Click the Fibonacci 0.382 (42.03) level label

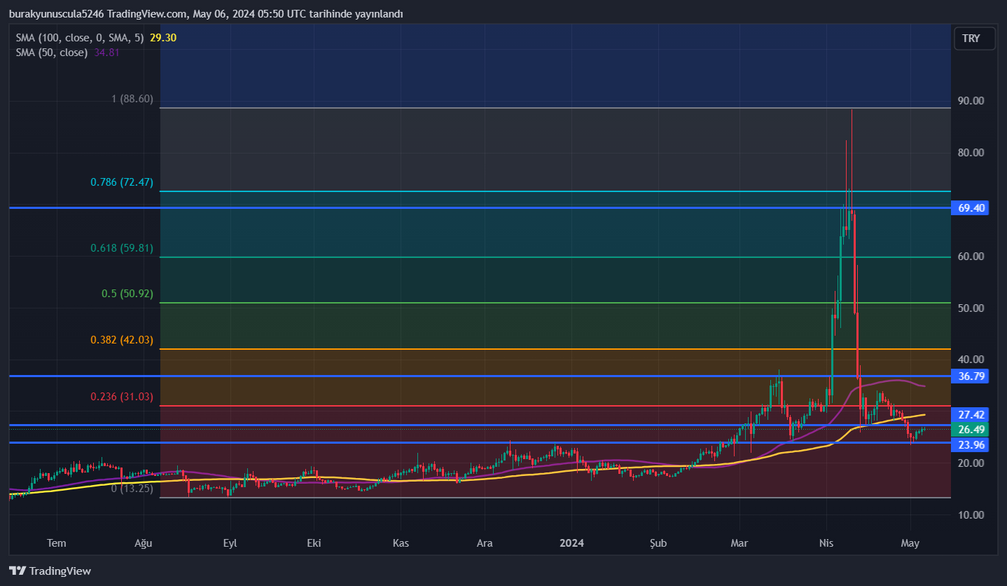[122, 340]
